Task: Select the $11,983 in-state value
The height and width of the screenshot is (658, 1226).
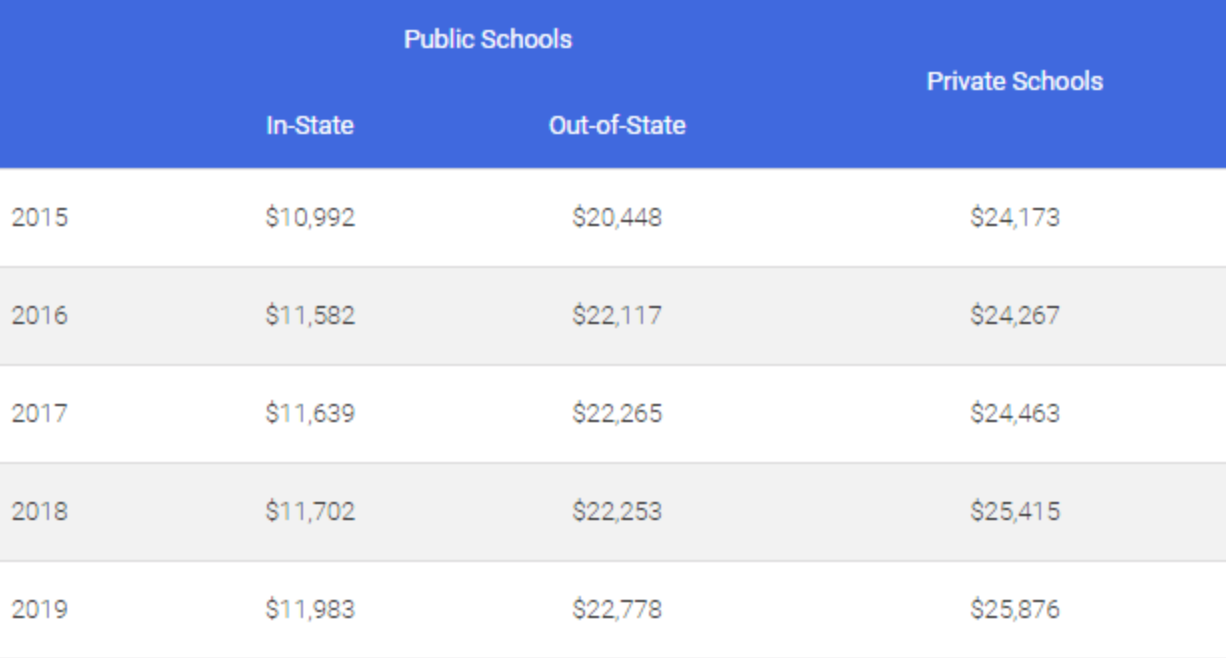Action: (x=310, y=609)
